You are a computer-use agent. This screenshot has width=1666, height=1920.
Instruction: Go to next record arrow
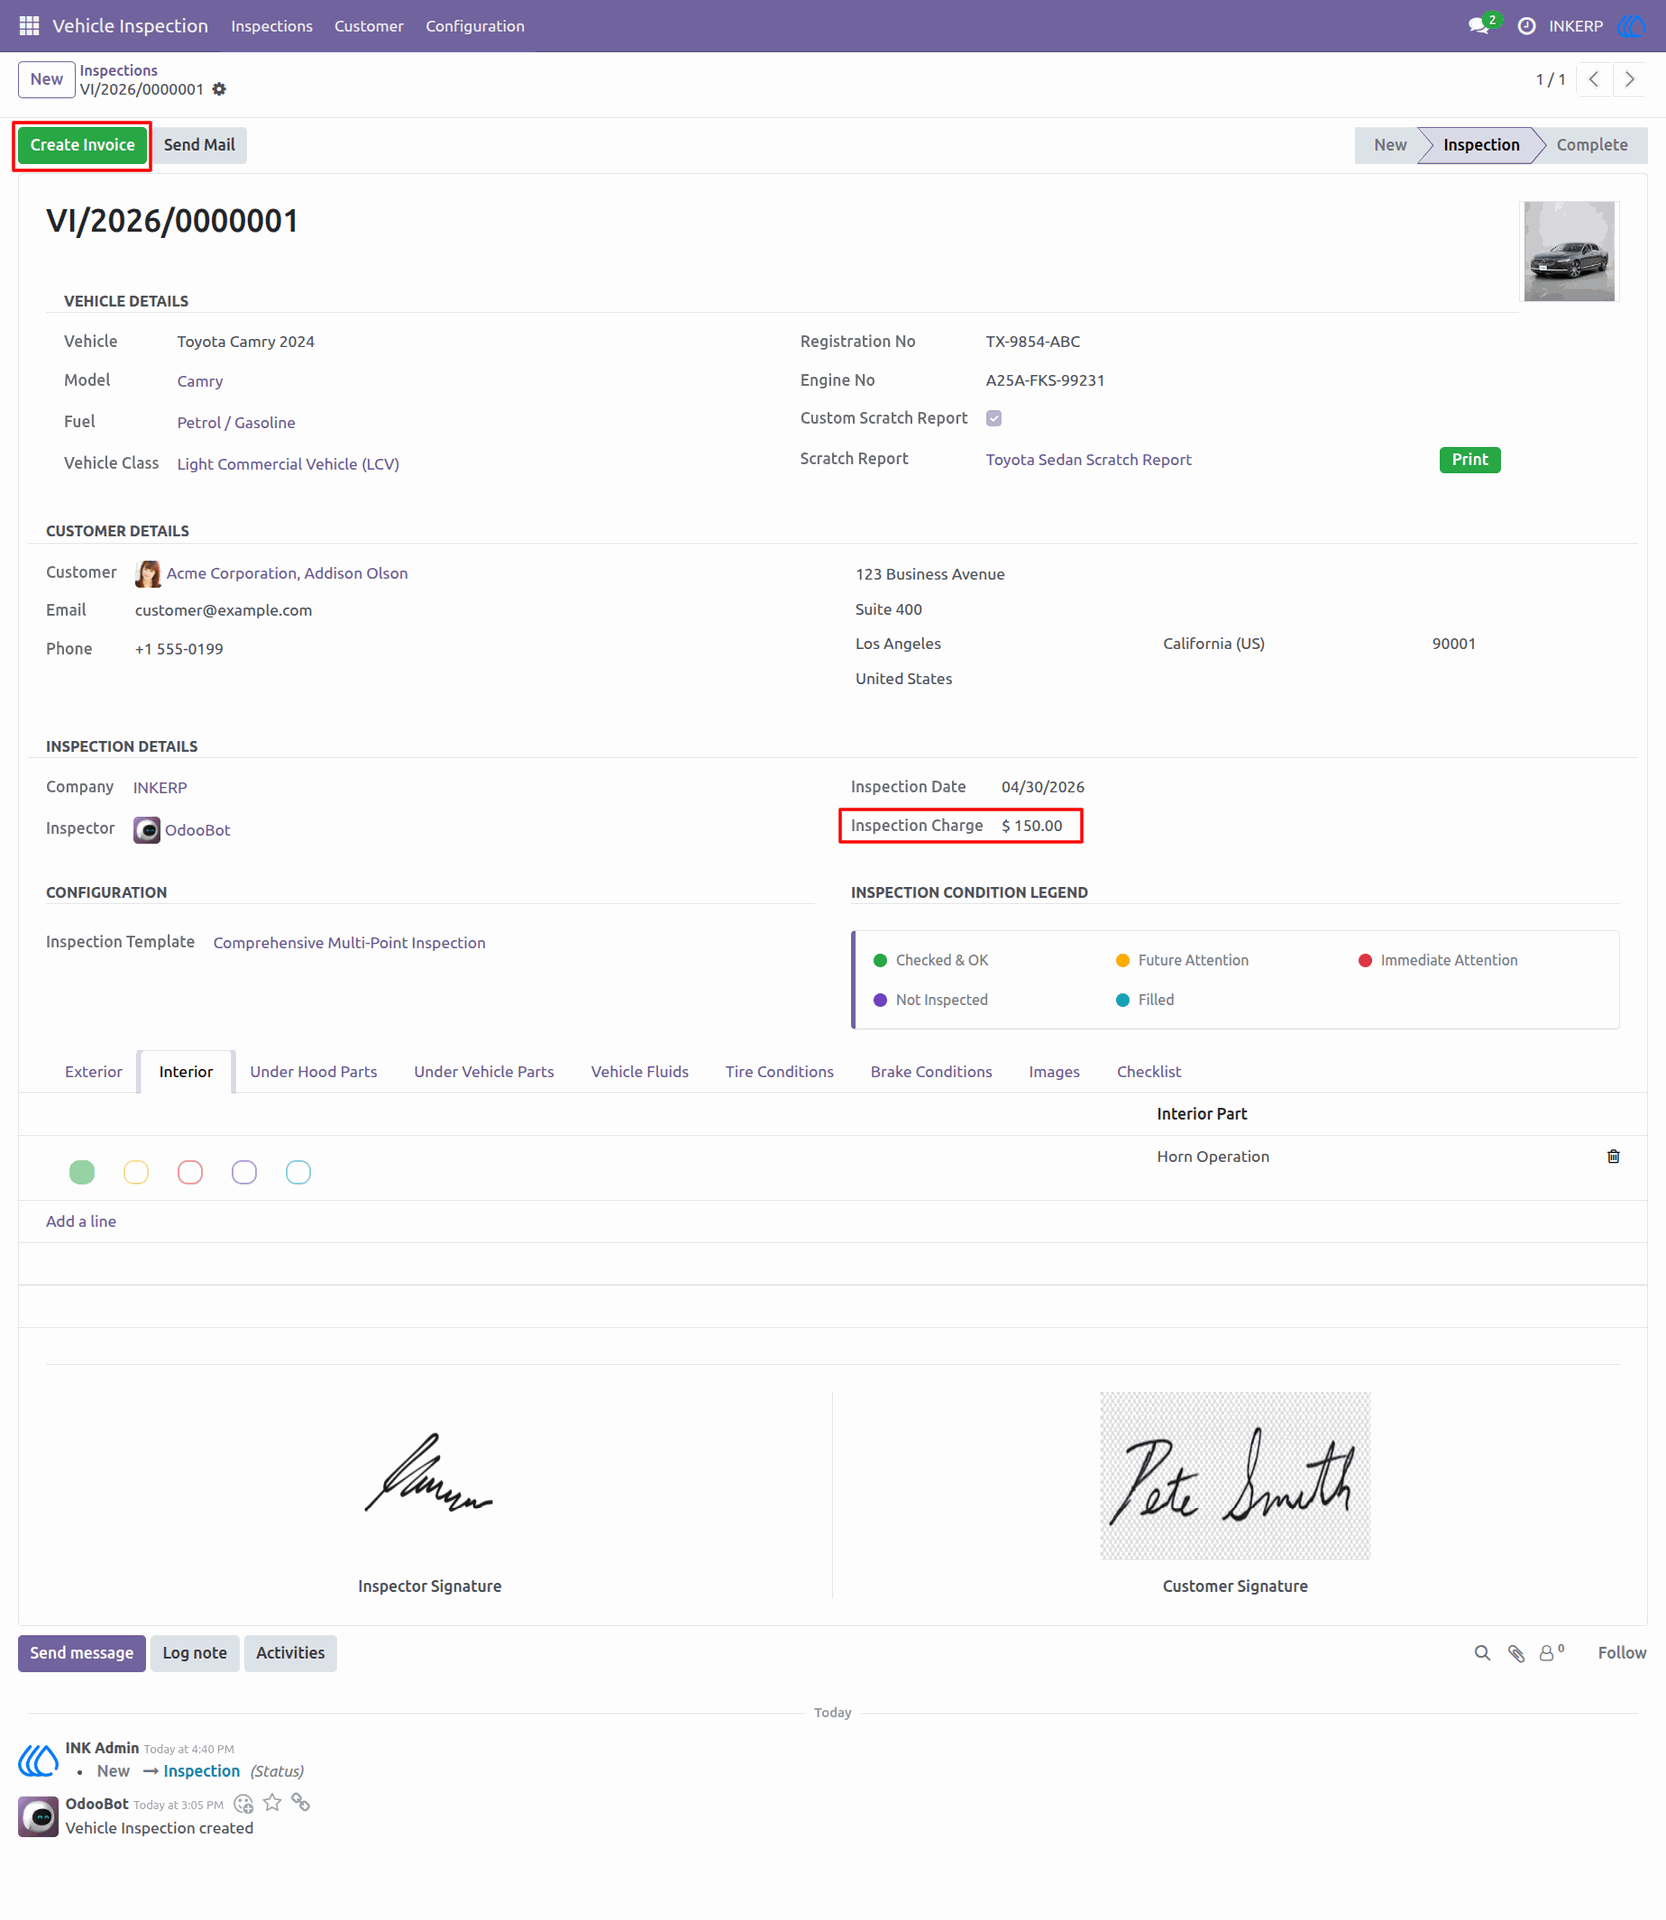click(x=1630, y=79)
